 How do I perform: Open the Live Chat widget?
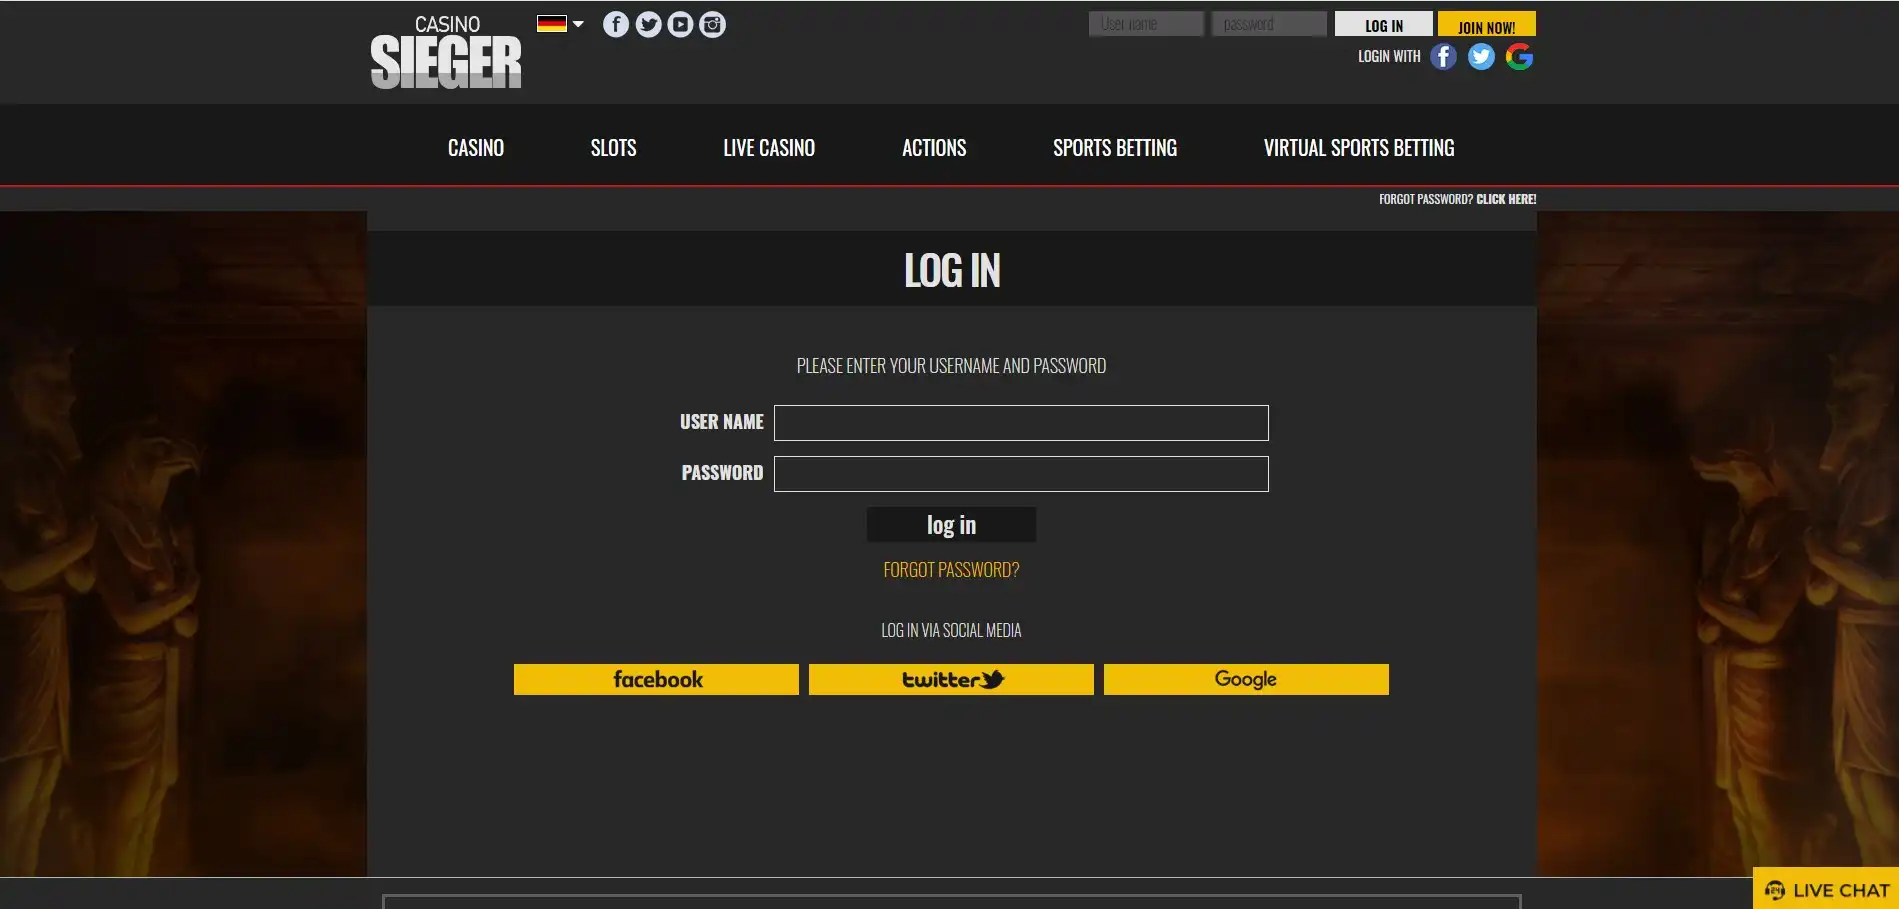pos(1826,890)
